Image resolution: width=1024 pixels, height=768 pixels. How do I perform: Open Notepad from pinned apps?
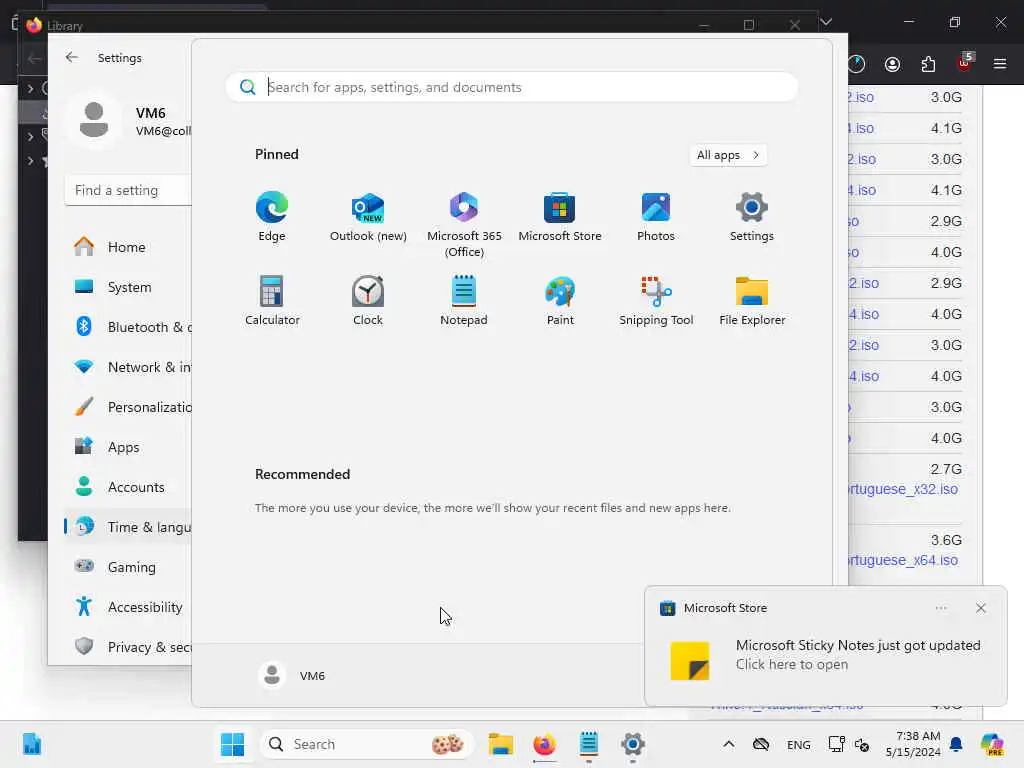point(464,300)
